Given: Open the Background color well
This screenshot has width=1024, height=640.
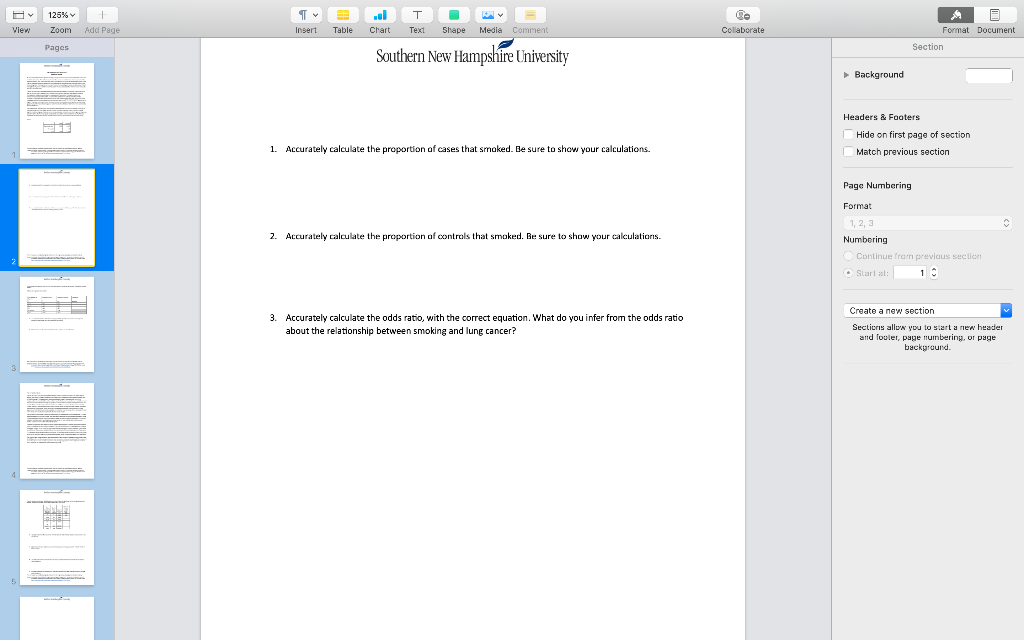Looking at the screenshot, I should (x=989, y=76).
